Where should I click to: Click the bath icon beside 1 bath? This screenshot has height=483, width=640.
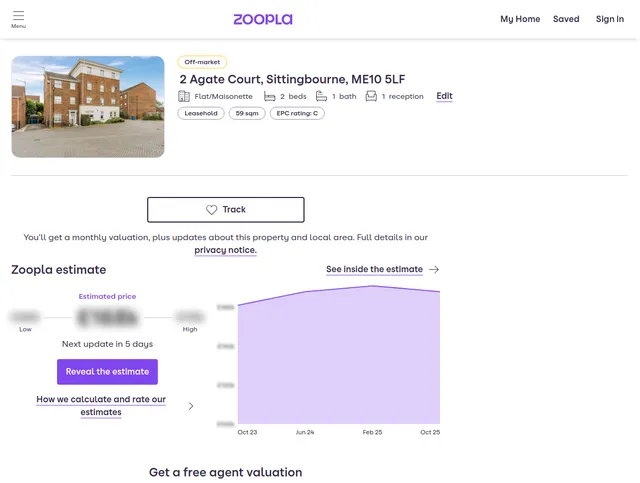(322, 97)
